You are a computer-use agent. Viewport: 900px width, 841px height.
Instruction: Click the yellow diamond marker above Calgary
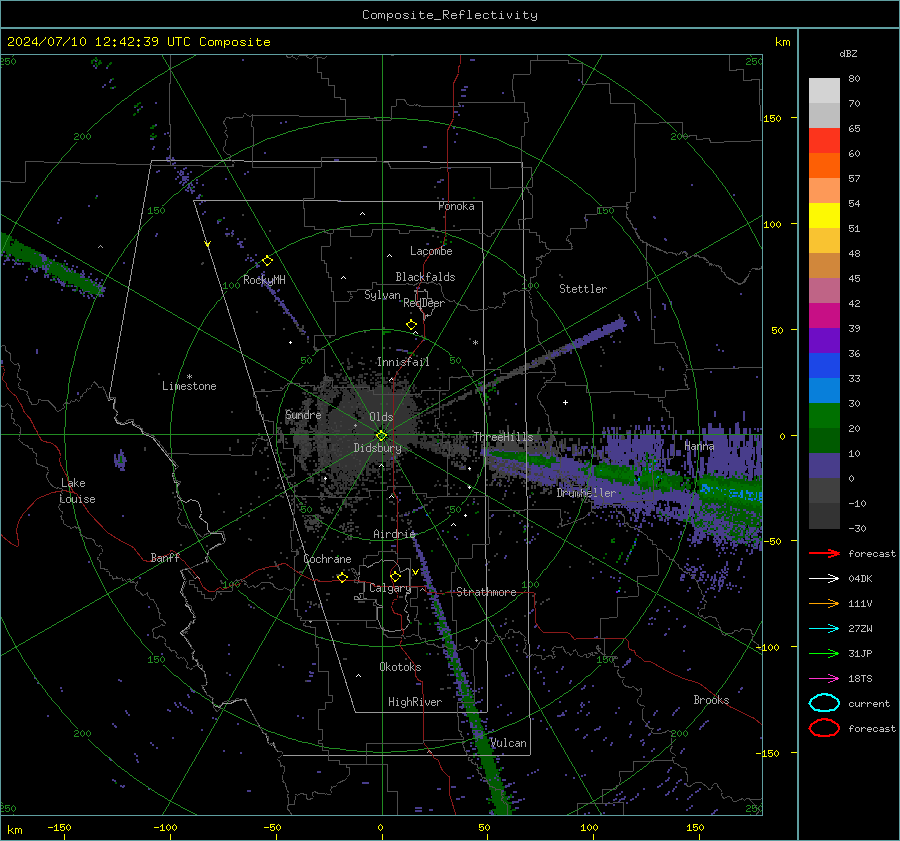[x=395, y=576]
